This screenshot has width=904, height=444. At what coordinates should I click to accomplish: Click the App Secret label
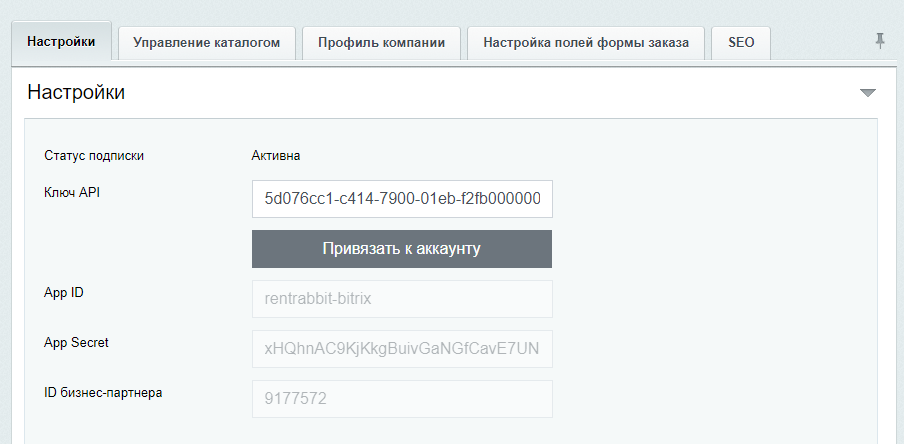point(76,342)
